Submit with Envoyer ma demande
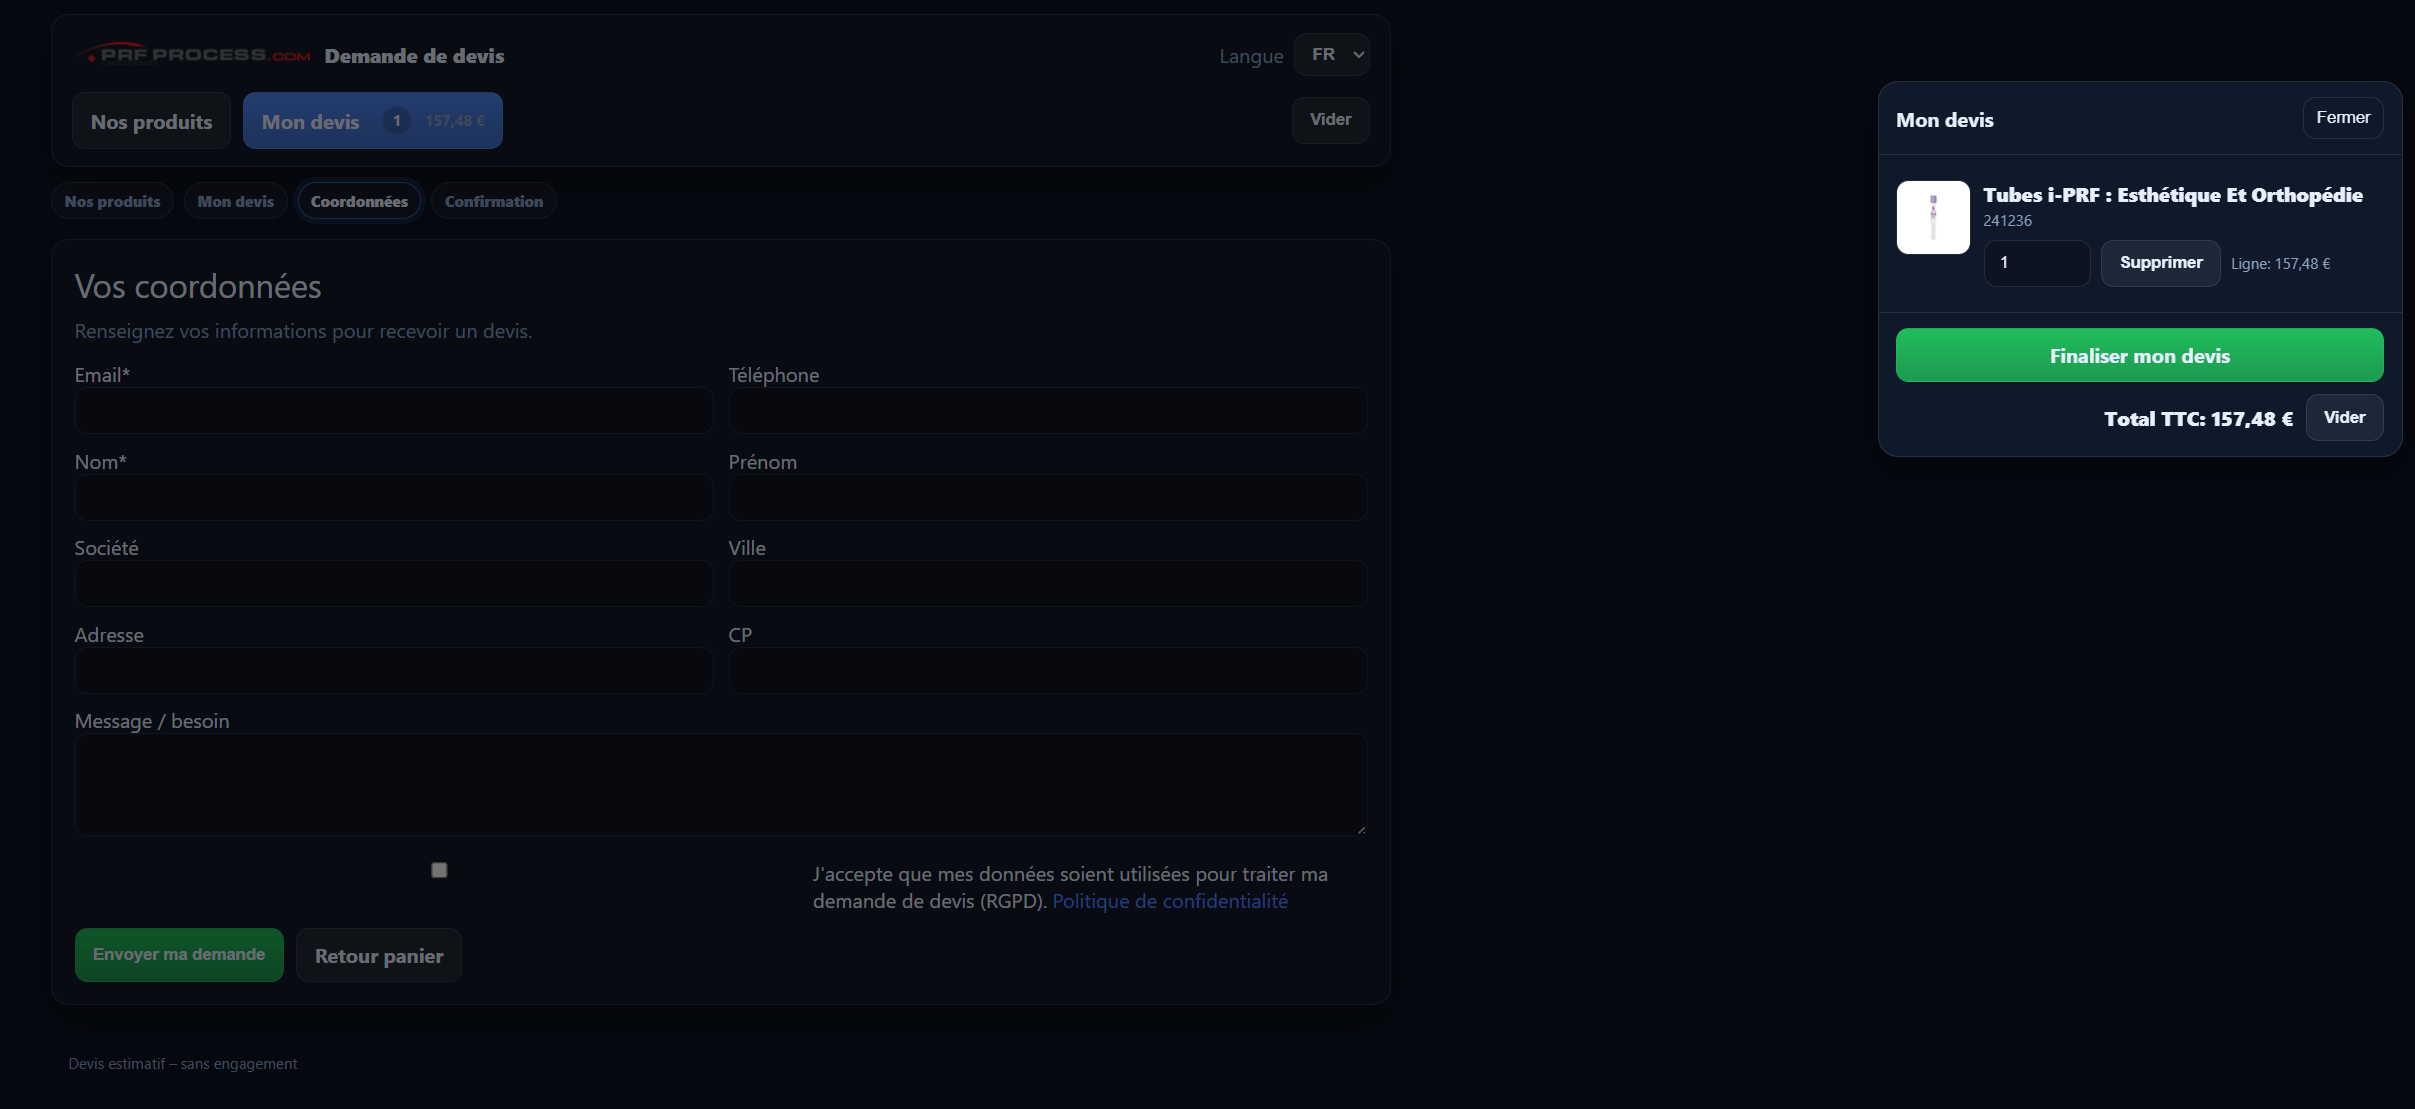Screen dimensions: 2415x1109 click(179, 955)
